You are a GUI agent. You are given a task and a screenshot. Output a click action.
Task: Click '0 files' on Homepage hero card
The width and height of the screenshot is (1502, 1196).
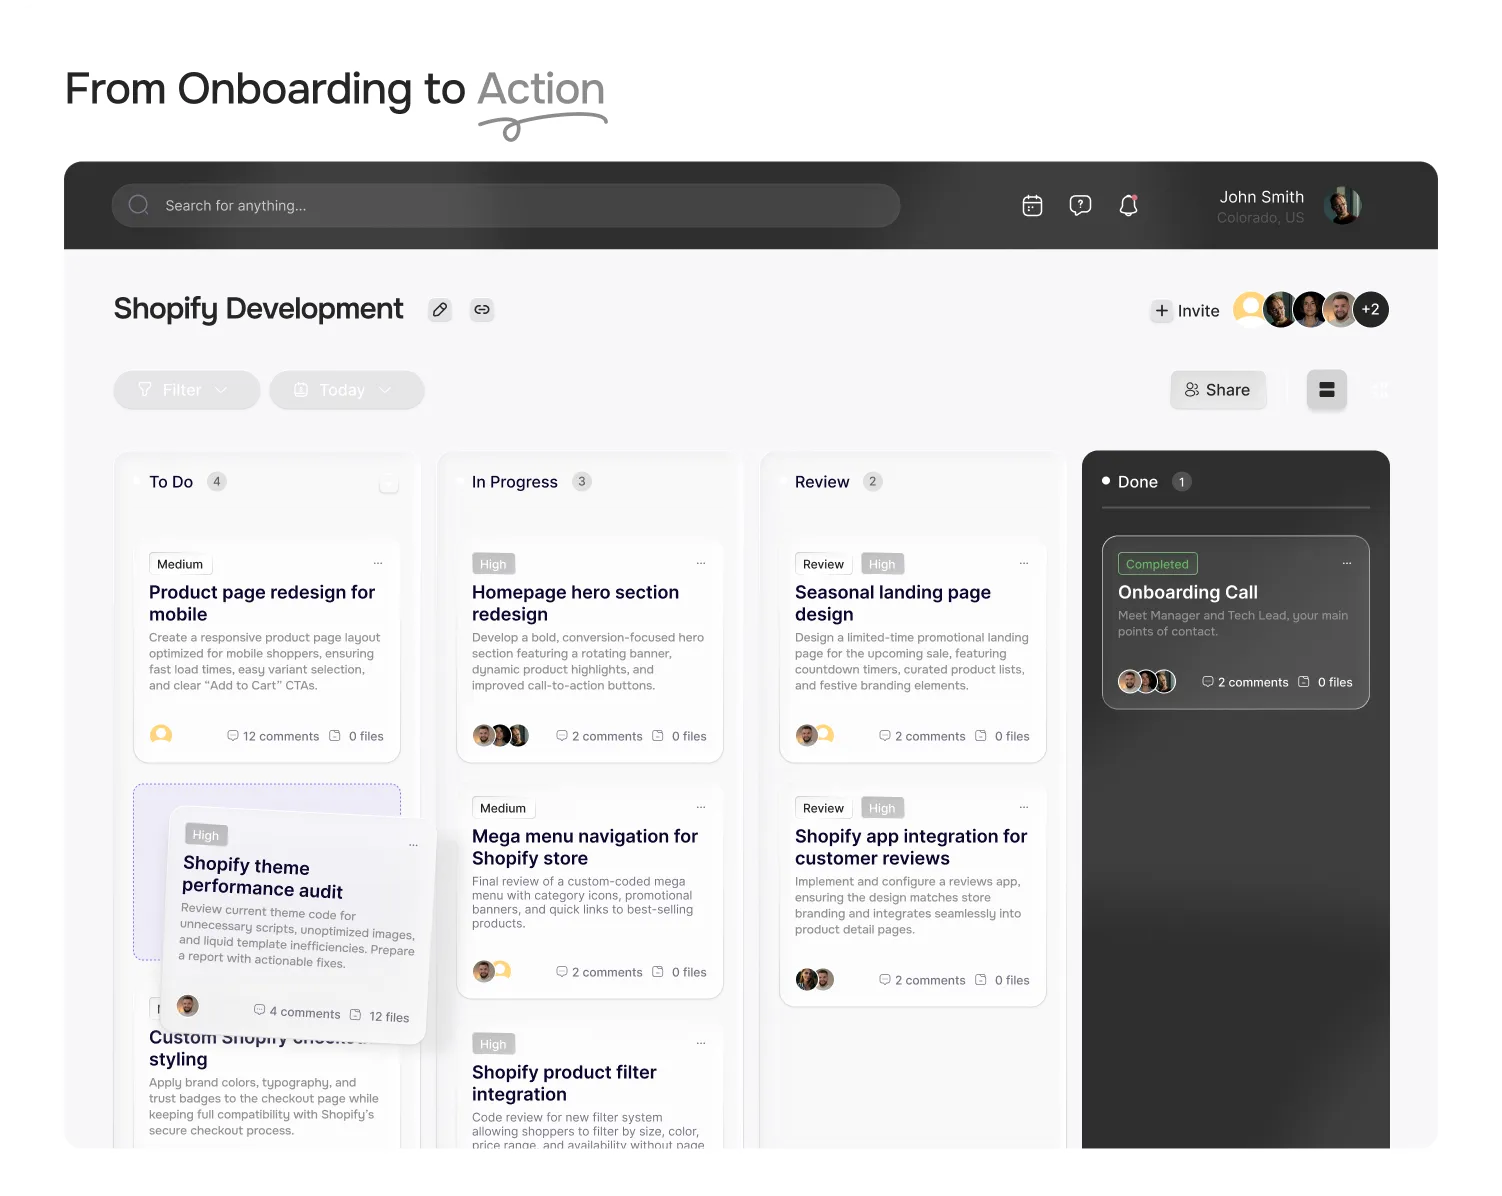[680, 736]
